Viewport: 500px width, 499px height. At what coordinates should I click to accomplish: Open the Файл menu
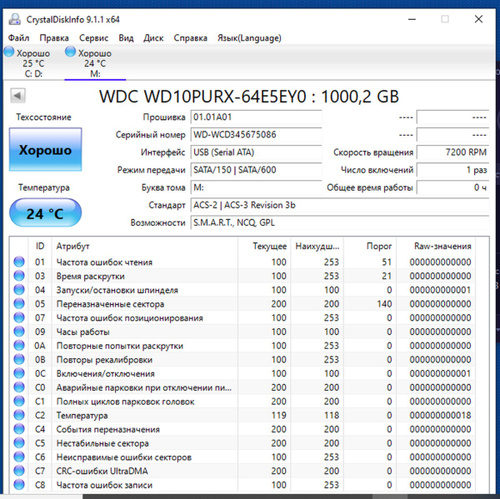[x=19, y=38]
